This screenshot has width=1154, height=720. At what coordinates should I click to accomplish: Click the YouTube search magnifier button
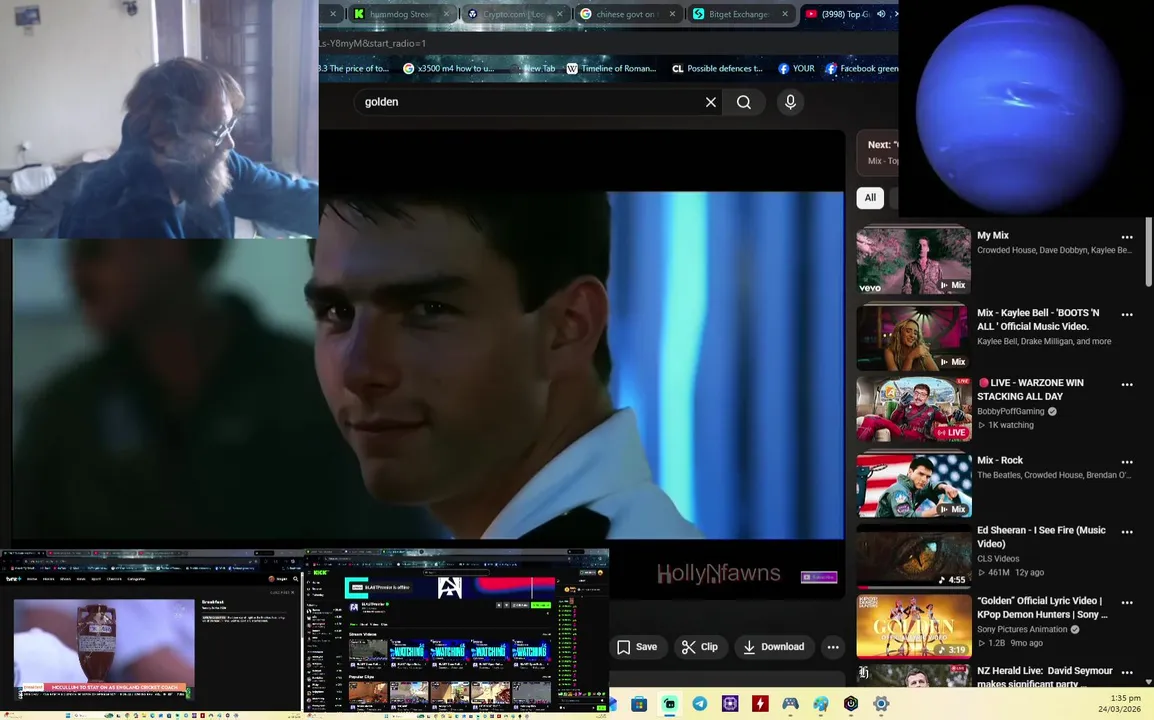pos(744,102)
